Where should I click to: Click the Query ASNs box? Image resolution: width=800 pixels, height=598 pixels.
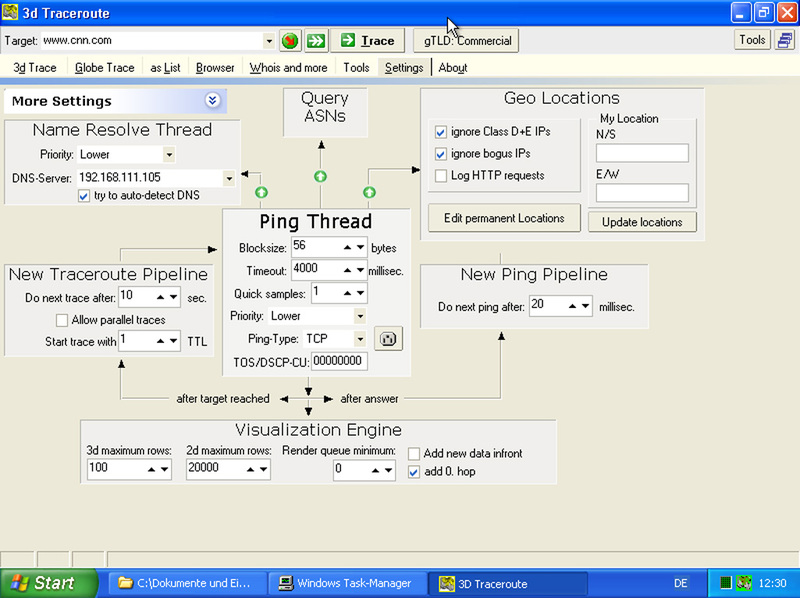(324, 112)
